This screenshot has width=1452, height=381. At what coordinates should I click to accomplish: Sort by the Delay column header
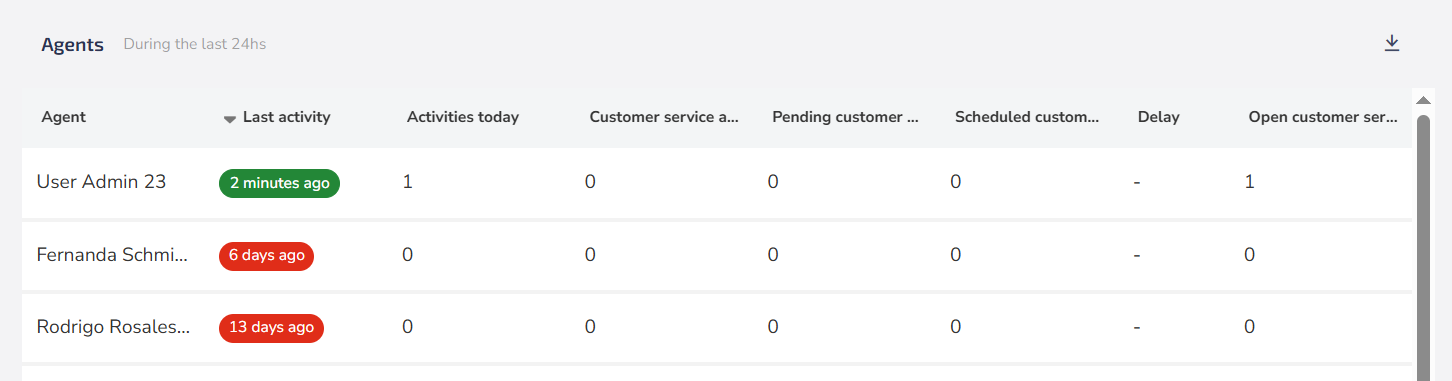tap(1158, 117)
